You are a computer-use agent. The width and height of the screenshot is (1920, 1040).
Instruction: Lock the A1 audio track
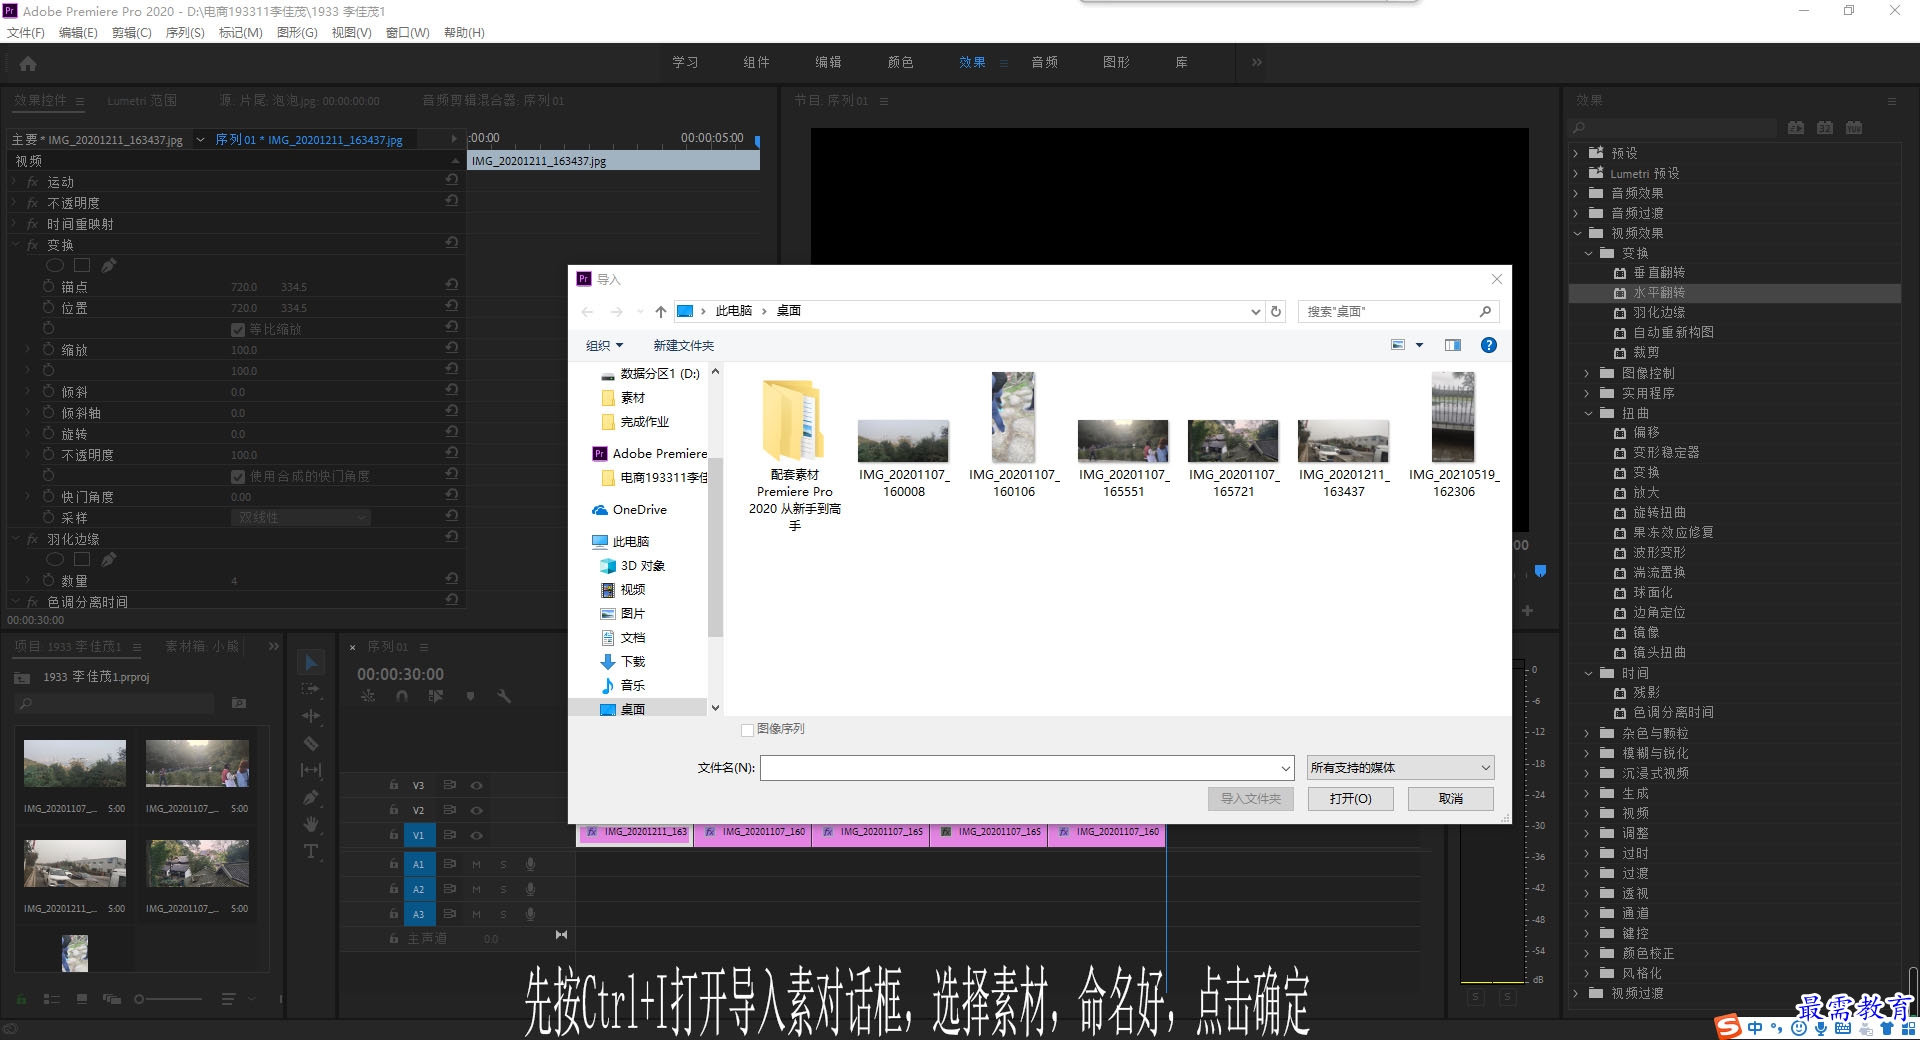point(394,864)
